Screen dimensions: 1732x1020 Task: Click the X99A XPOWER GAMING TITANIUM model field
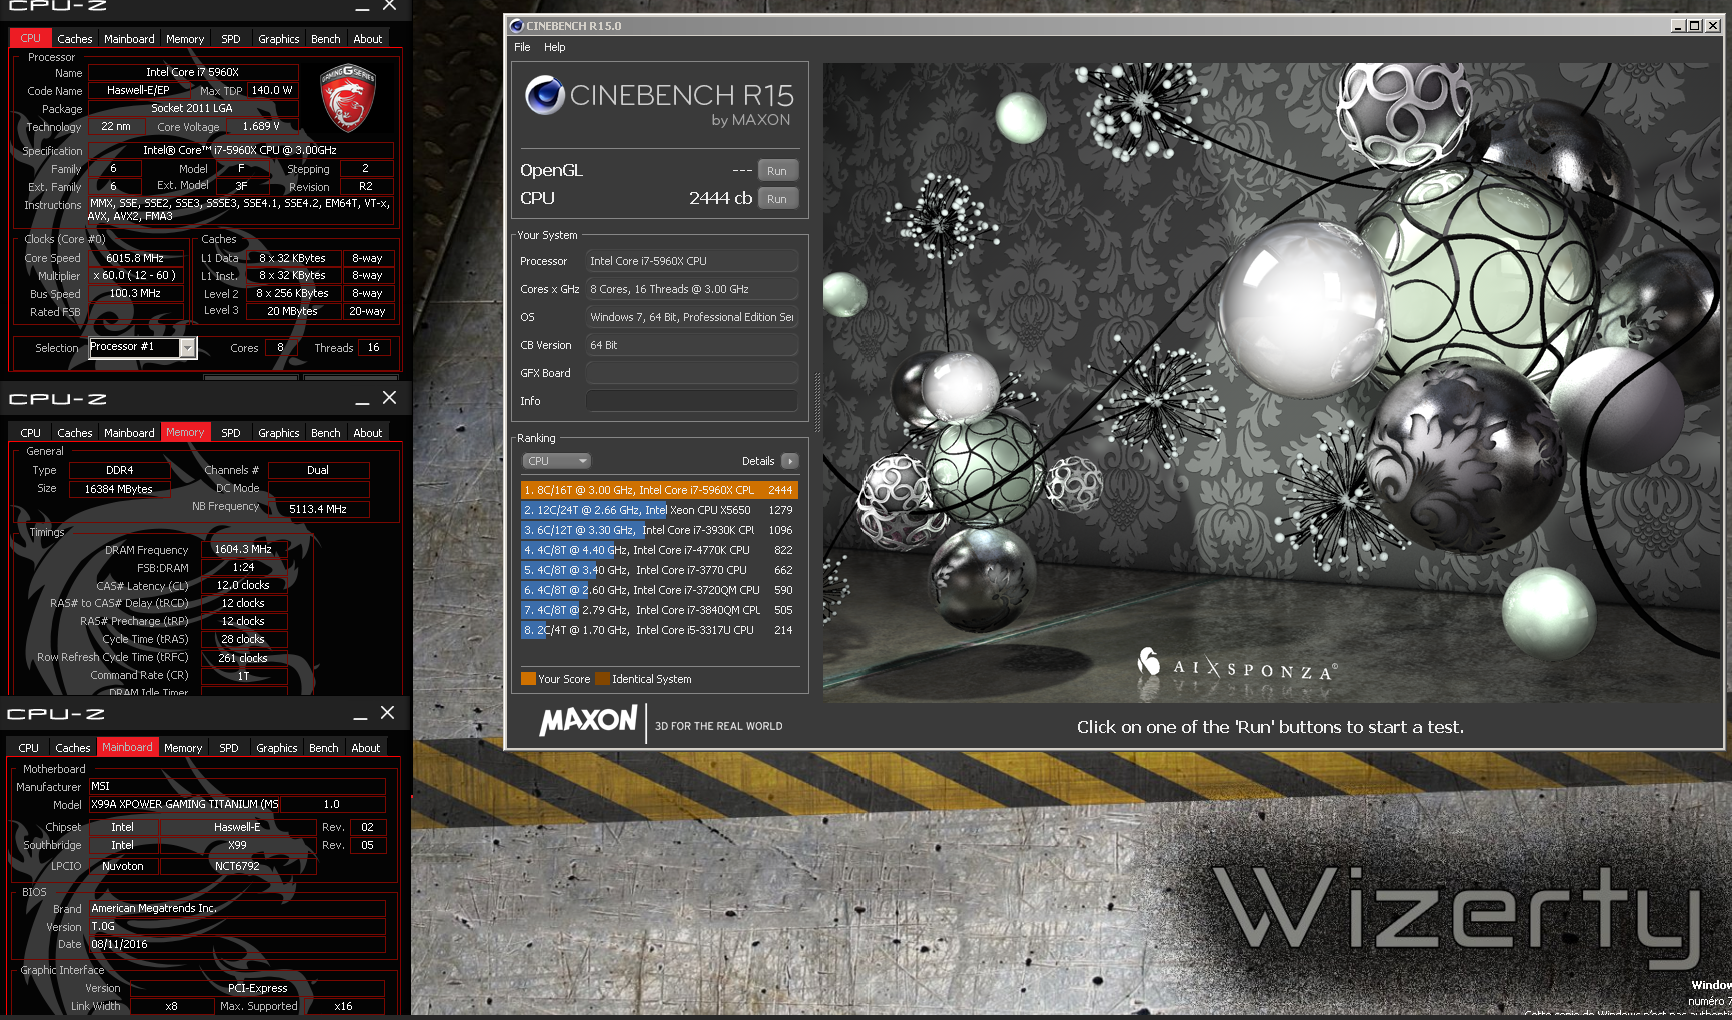[185, 804]
